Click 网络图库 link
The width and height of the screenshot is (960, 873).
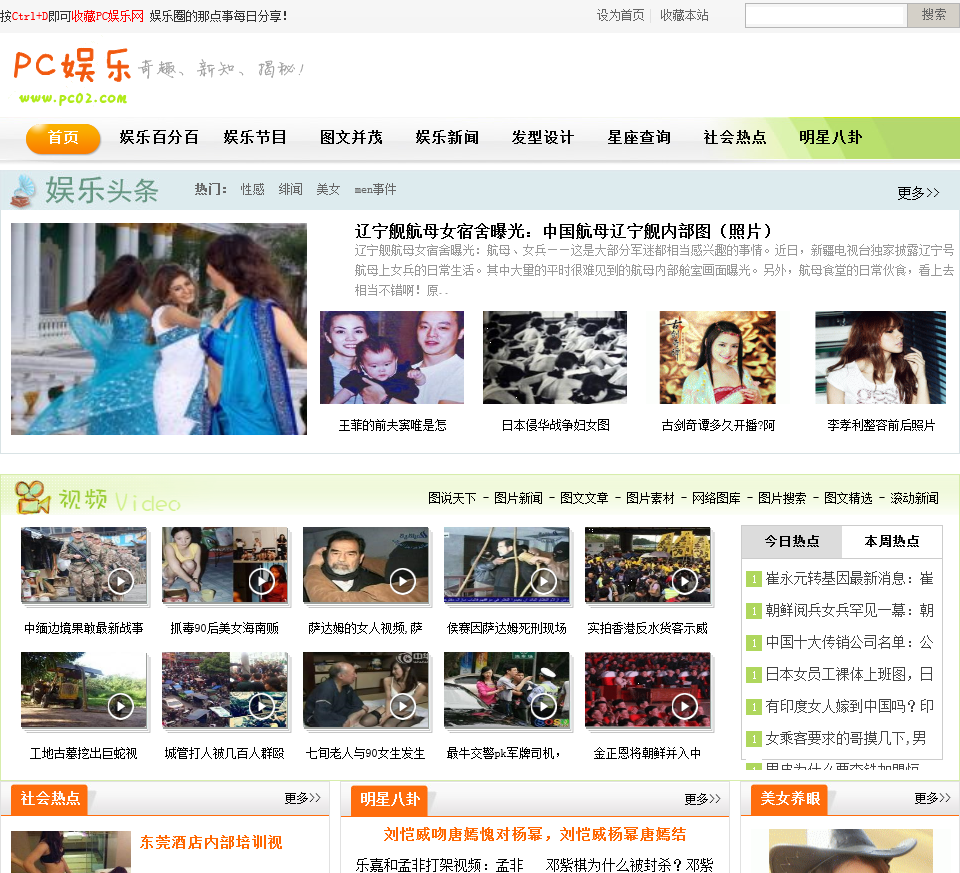point(716,498)
